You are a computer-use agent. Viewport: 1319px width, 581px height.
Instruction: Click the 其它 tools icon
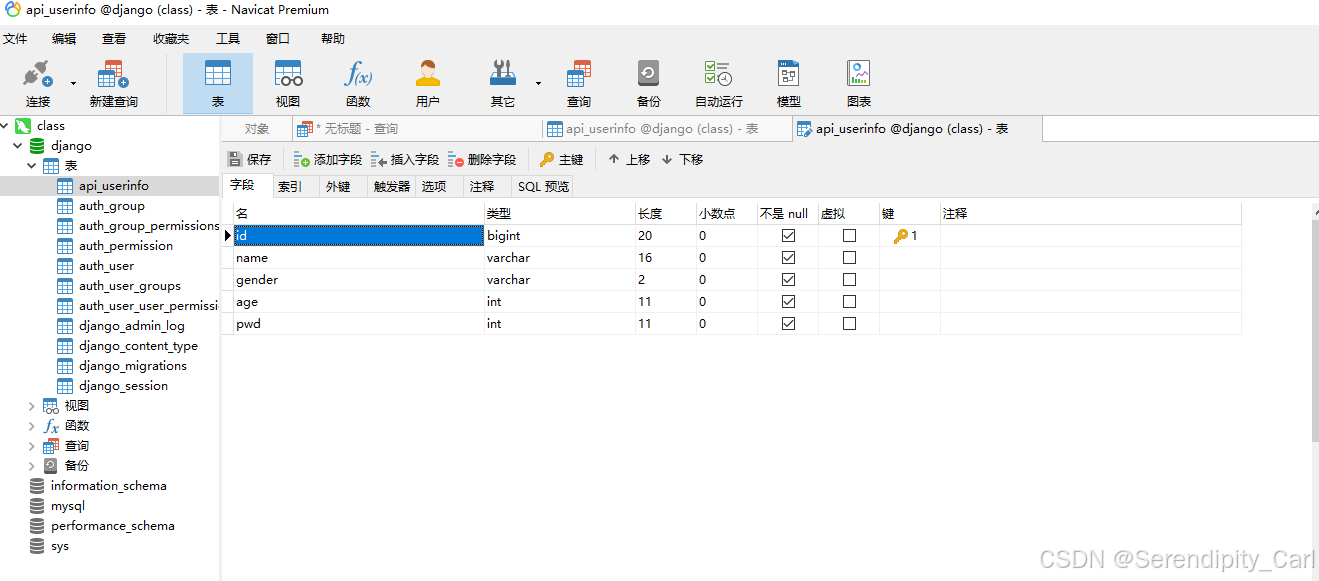[x=502, y=74]
